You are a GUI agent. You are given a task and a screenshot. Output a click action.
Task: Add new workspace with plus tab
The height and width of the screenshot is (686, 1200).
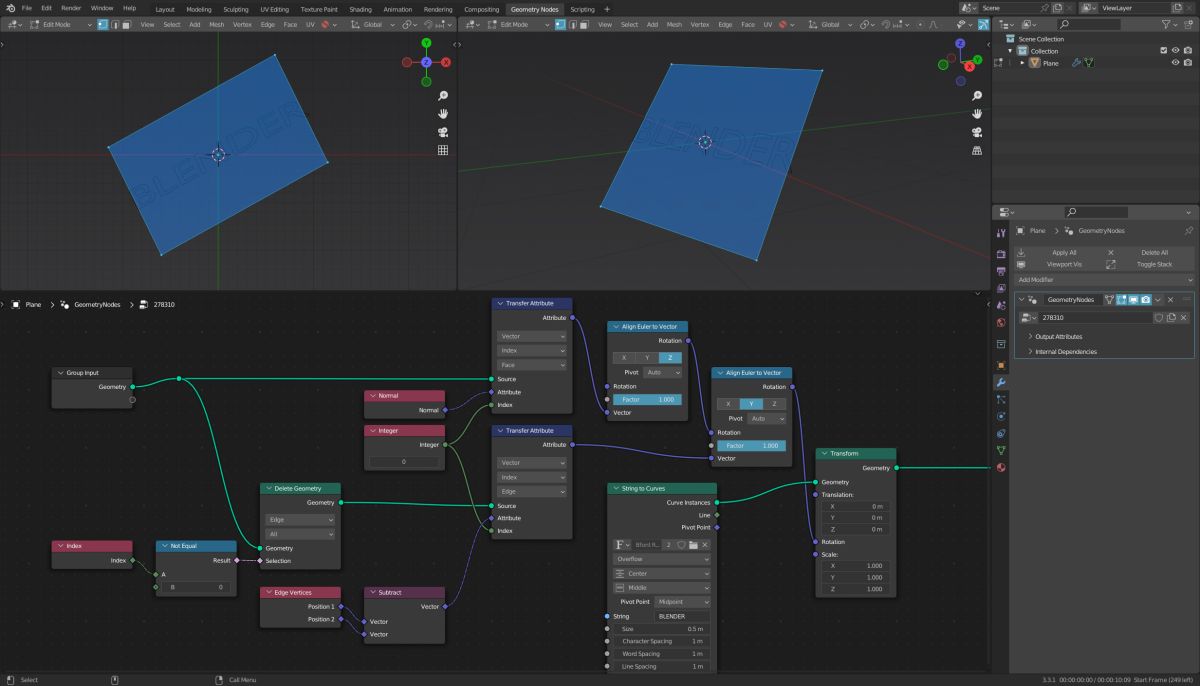tap(607, 9)
